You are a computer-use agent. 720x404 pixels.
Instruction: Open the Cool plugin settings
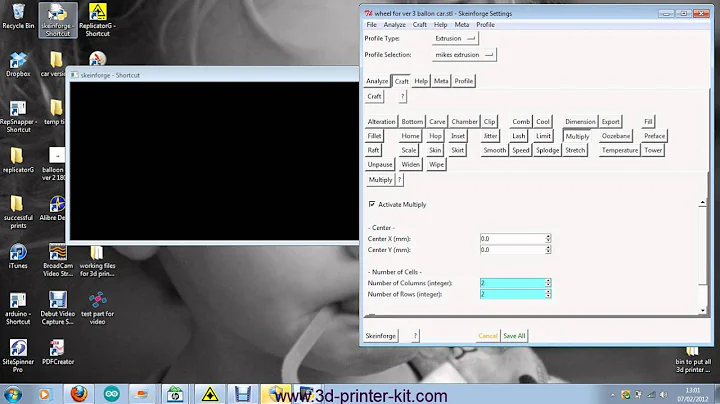click(x=543, y=122)
